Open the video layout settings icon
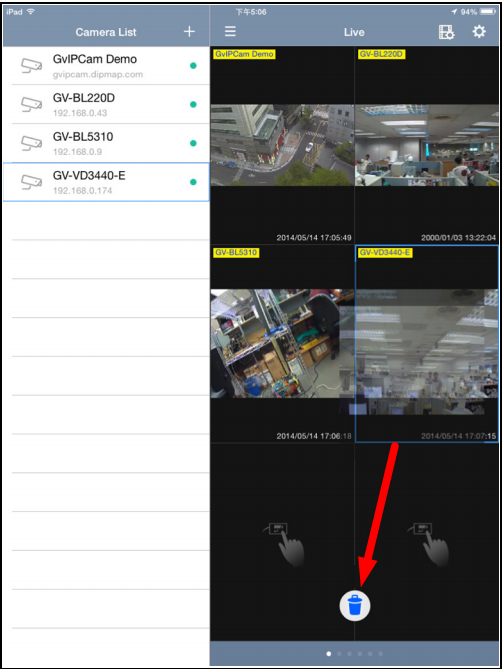Screen dimensions: 503x669 tap(446, 32)
